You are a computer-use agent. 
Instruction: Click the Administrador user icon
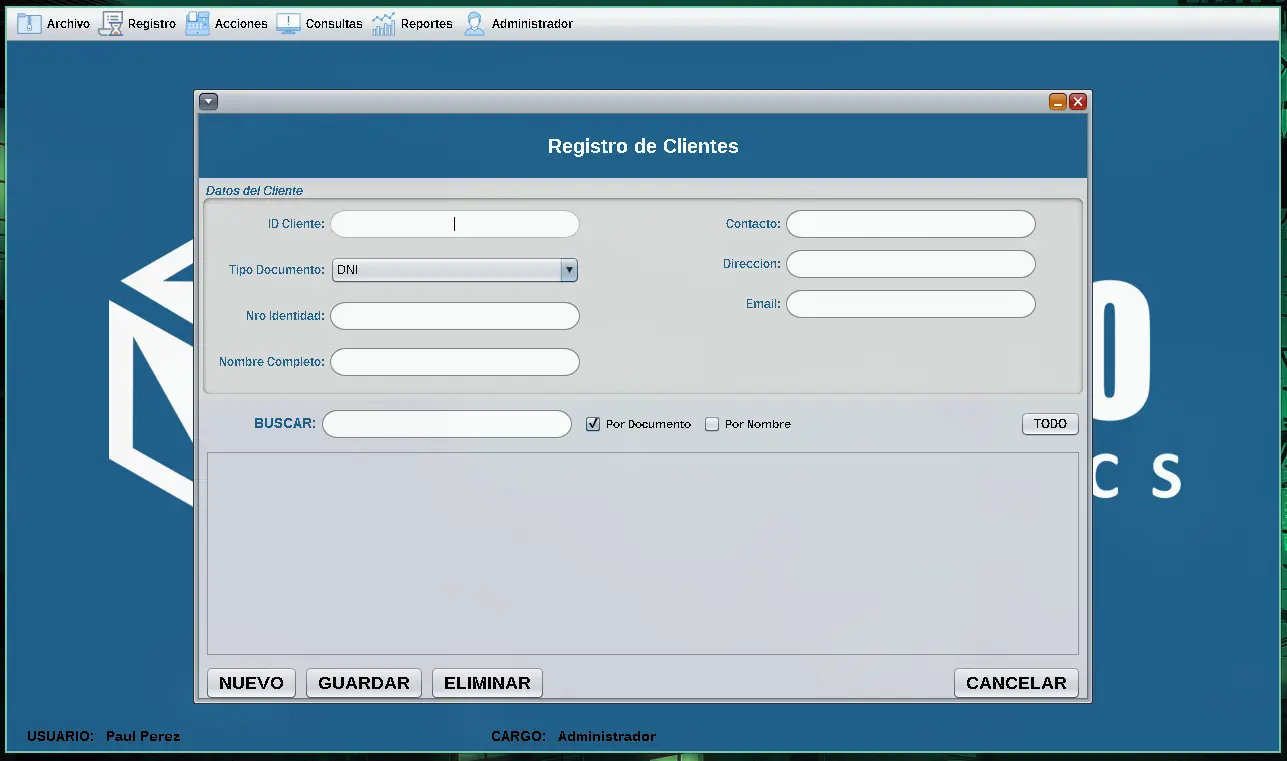(474, 24)
